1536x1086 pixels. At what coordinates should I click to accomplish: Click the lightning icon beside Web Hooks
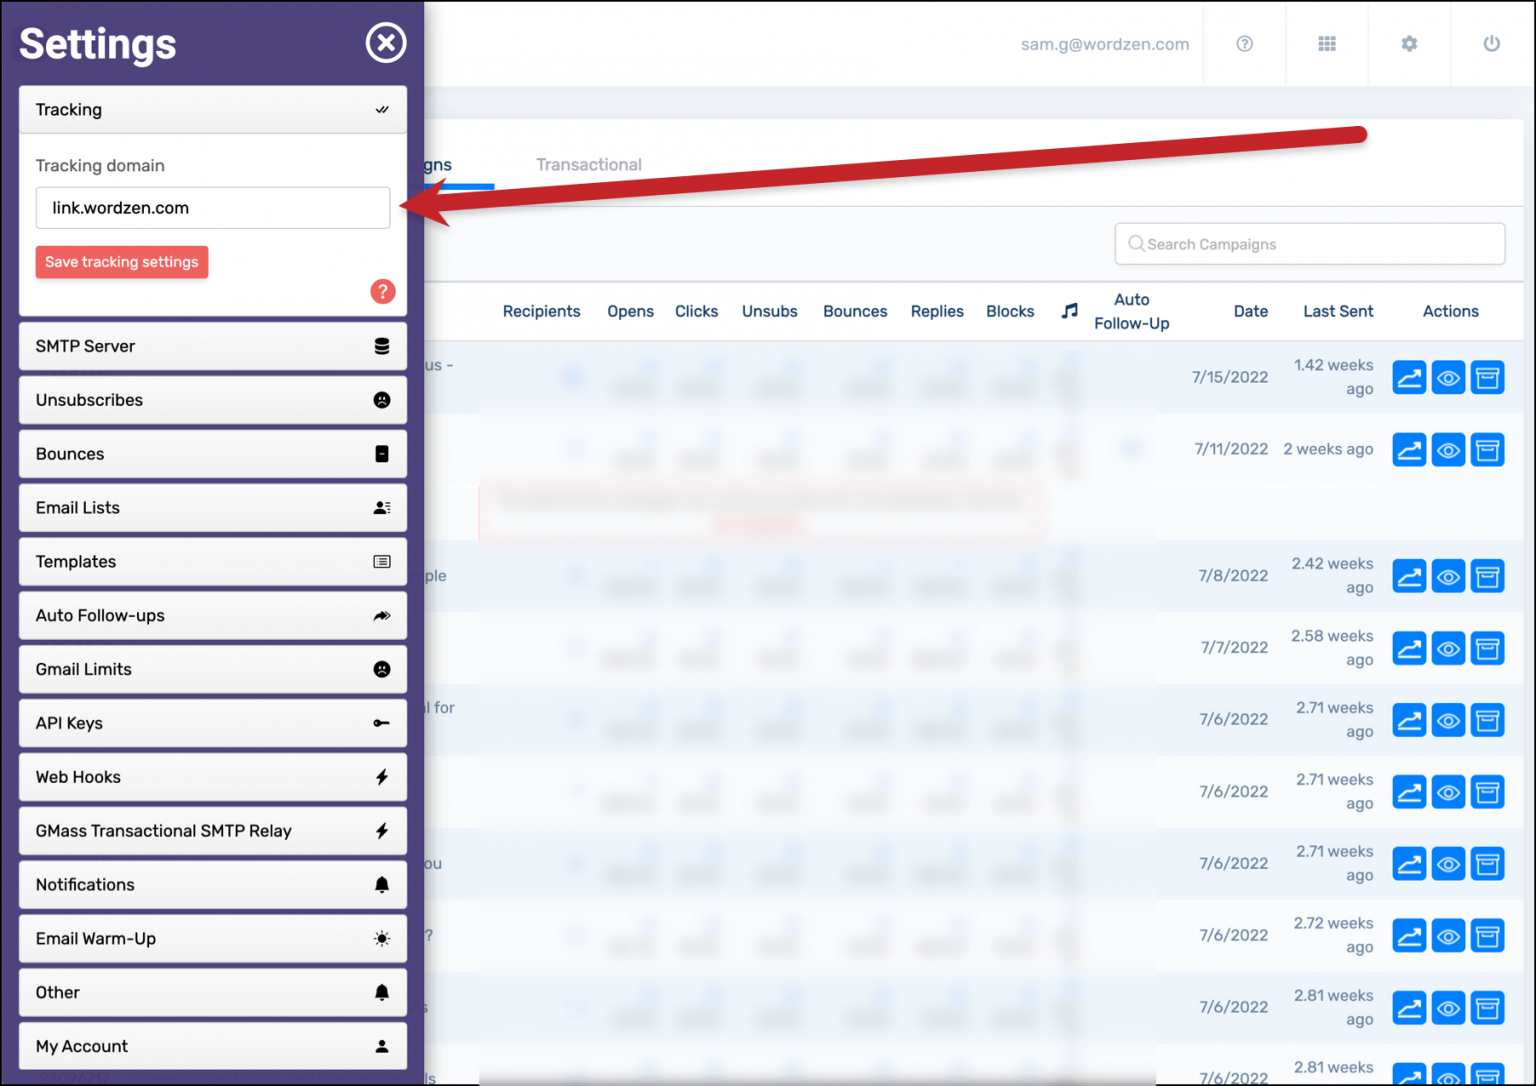click(381, 777)
